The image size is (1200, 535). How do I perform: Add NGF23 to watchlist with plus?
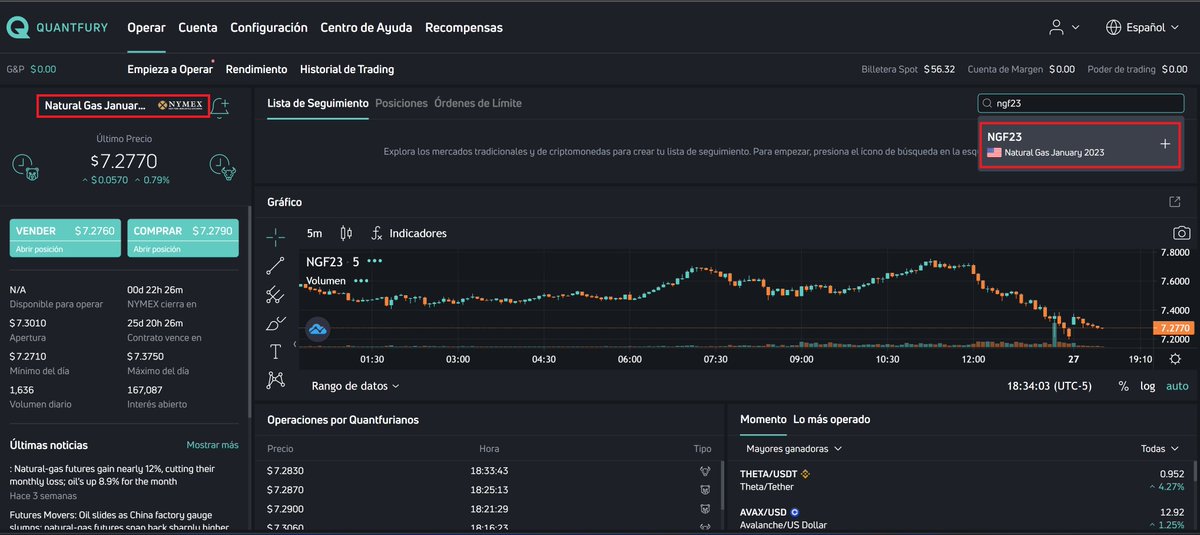(1164, 144)
